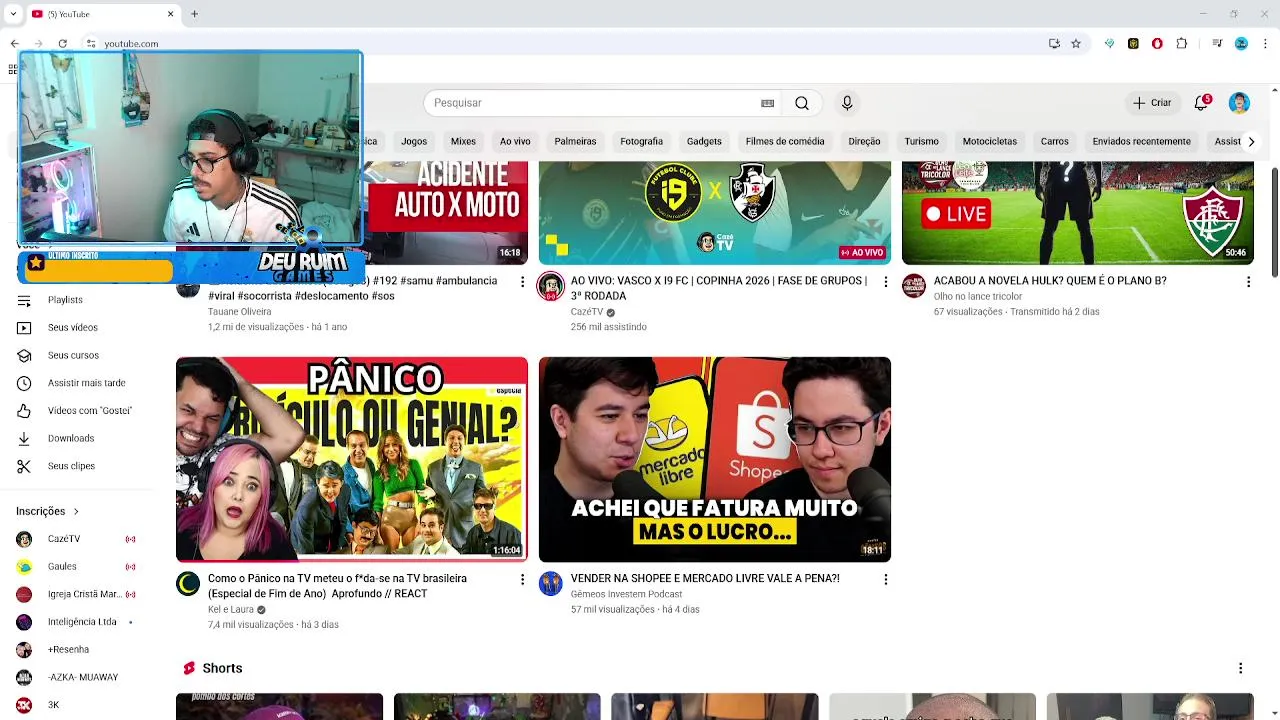
Task: Open Vídeos com "Gostei" list
Action: pyautogui.click(x=89, y=411)
